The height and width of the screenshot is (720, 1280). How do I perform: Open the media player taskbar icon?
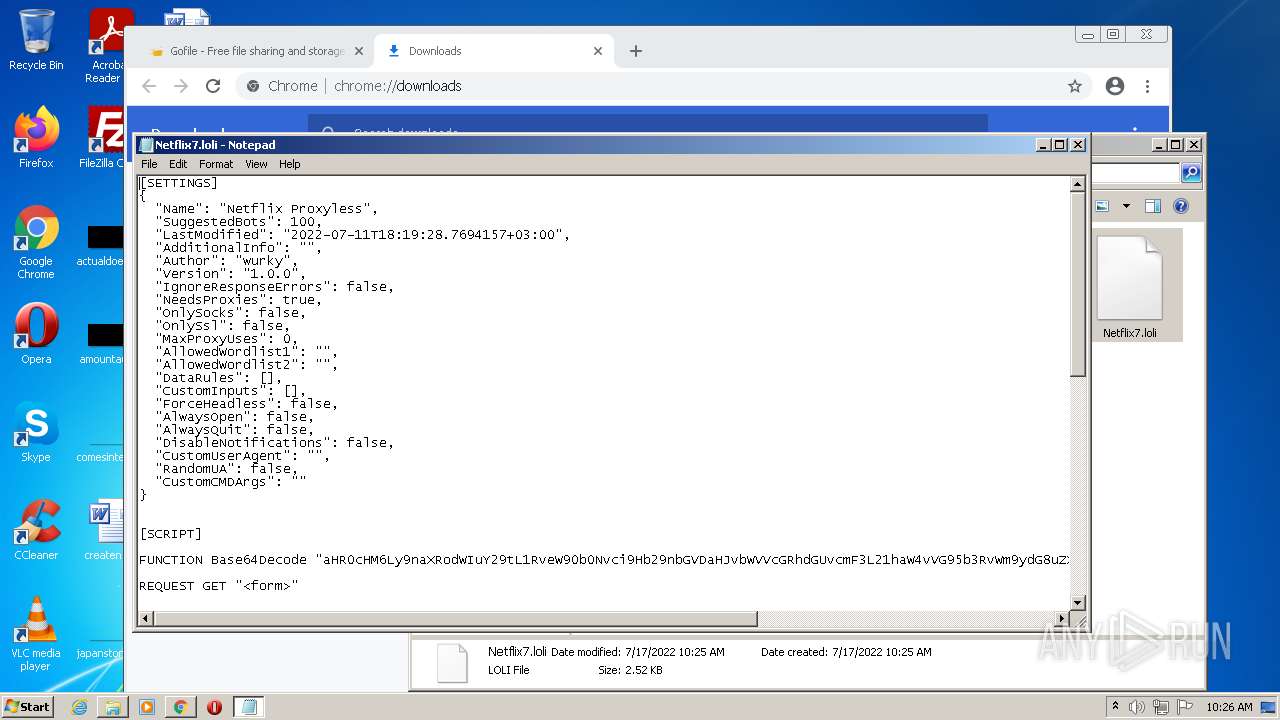[x=146, y=707]
